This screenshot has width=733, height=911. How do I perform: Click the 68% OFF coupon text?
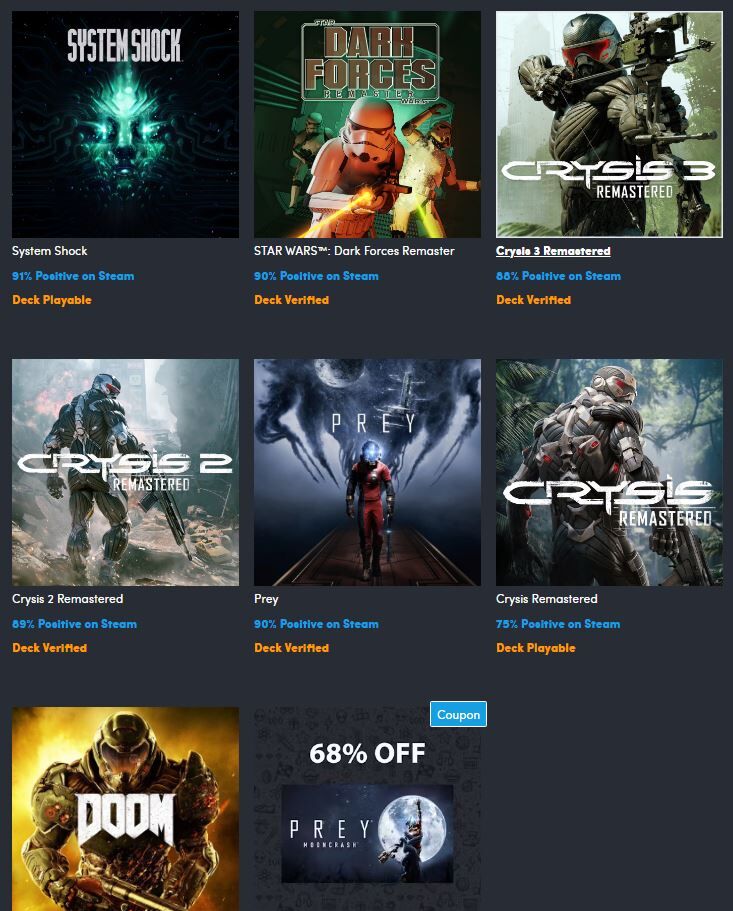click(x=367, y=754)
